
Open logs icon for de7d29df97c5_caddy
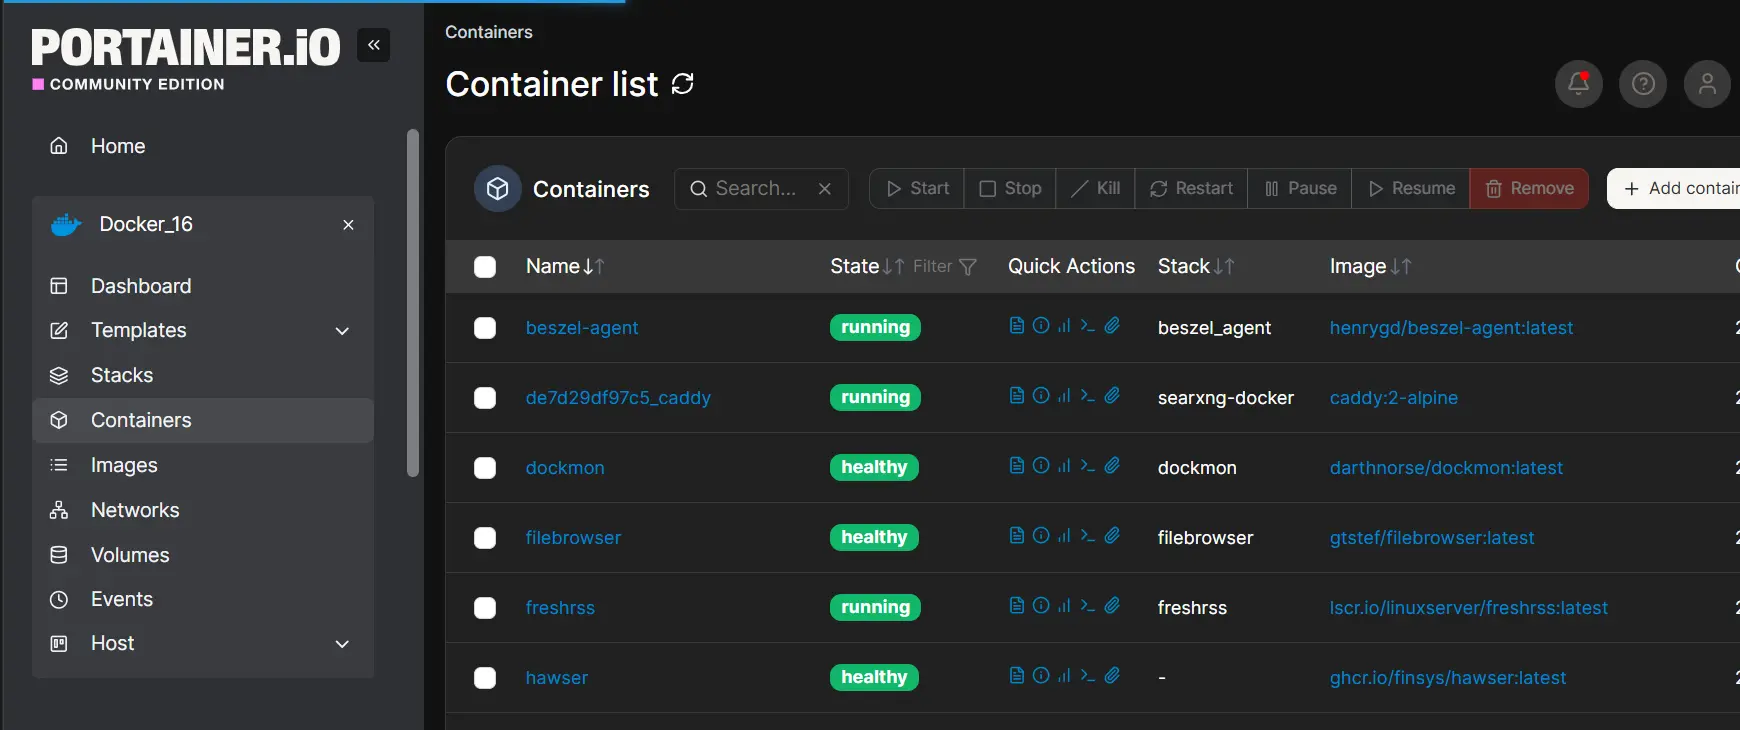1017,395
